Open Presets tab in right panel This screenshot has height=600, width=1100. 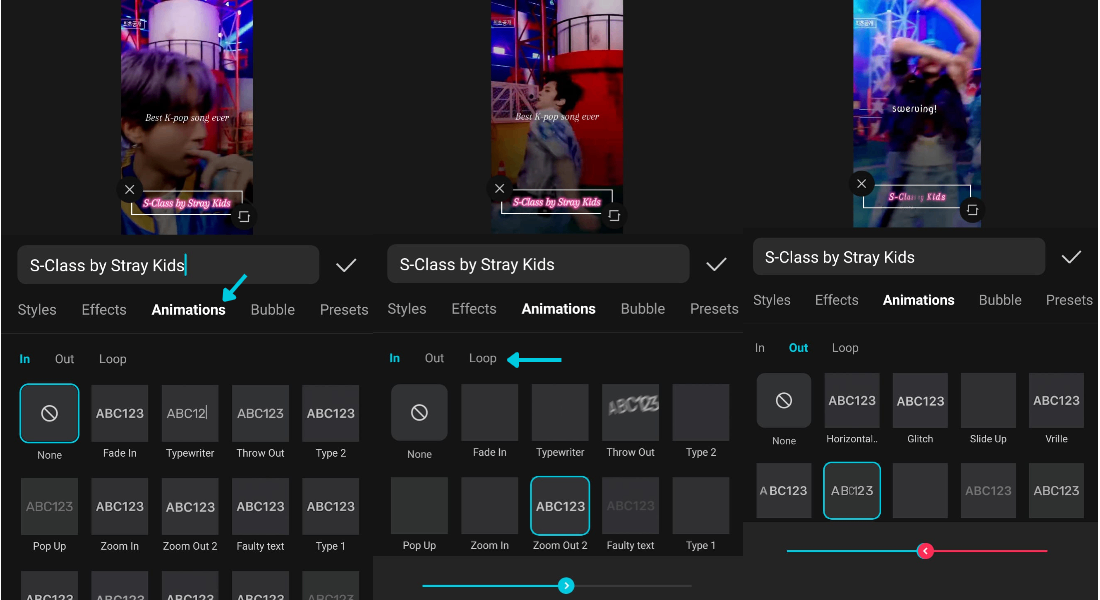coord(1069,300)
